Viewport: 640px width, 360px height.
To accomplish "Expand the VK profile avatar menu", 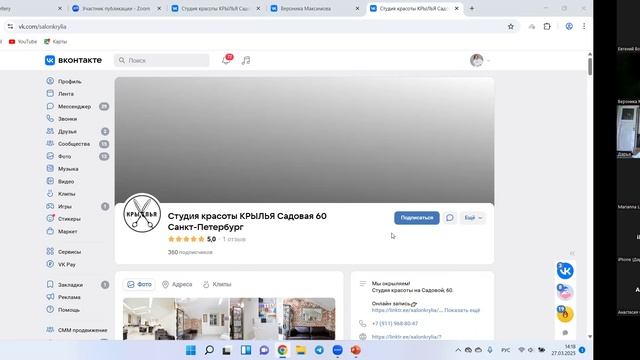I will point(480,60).
